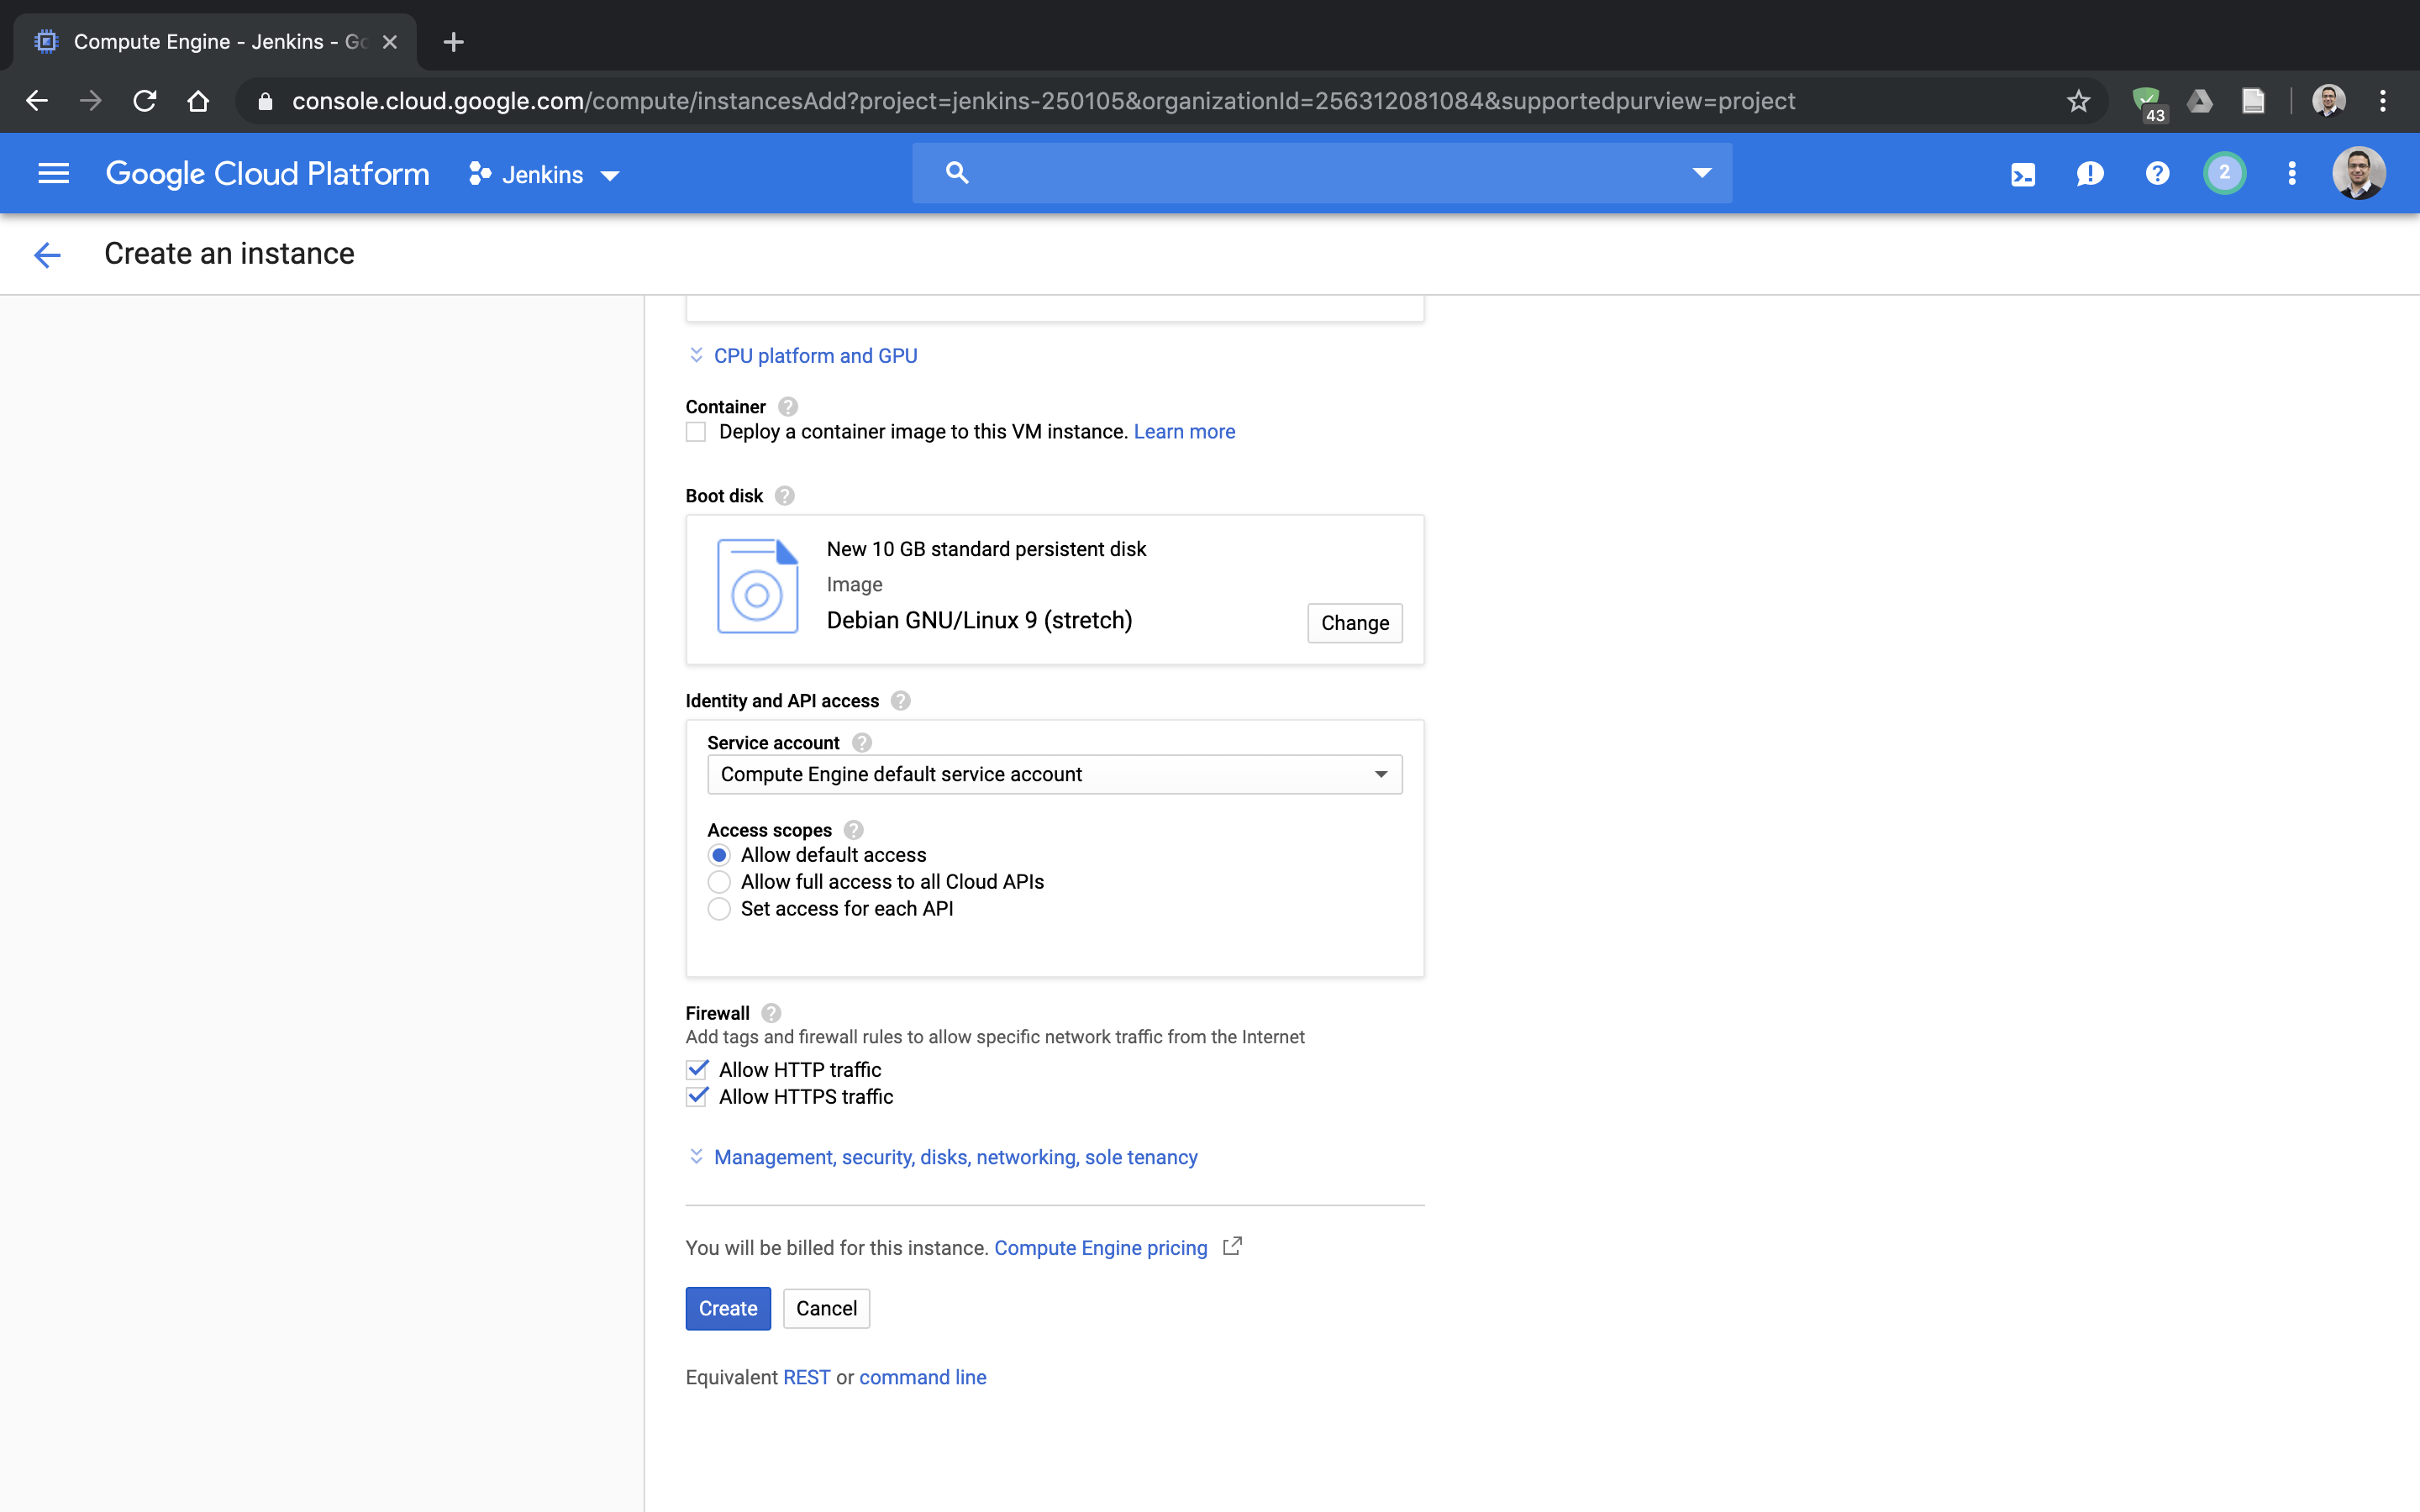Image resolution: width=2420 pixels, height=1512 pixels.
Task: Select Allow full access to all Cloud APIs
Action: pyautogui.click(x=719, y=882)
